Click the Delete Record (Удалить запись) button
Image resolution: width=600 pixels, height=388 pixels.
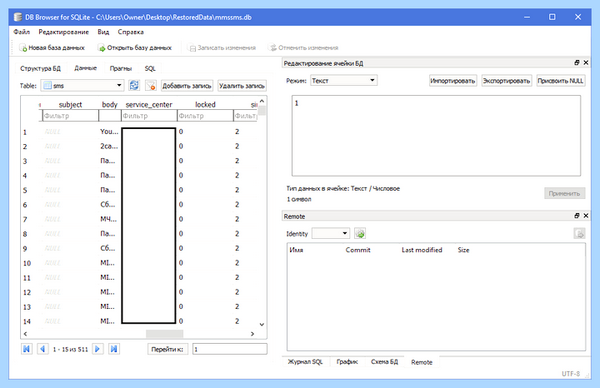click(242, 86)
